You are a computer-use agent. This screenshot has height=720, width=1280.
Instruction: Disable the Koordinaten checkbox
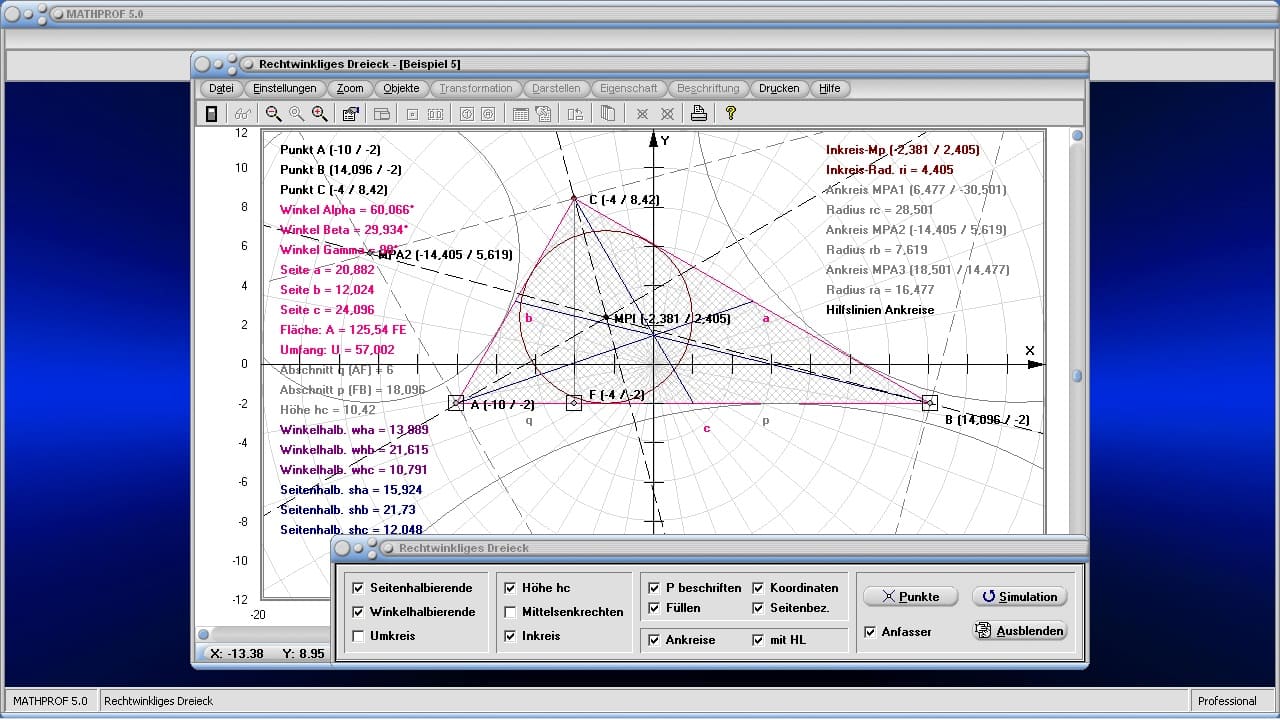(759, 588)
